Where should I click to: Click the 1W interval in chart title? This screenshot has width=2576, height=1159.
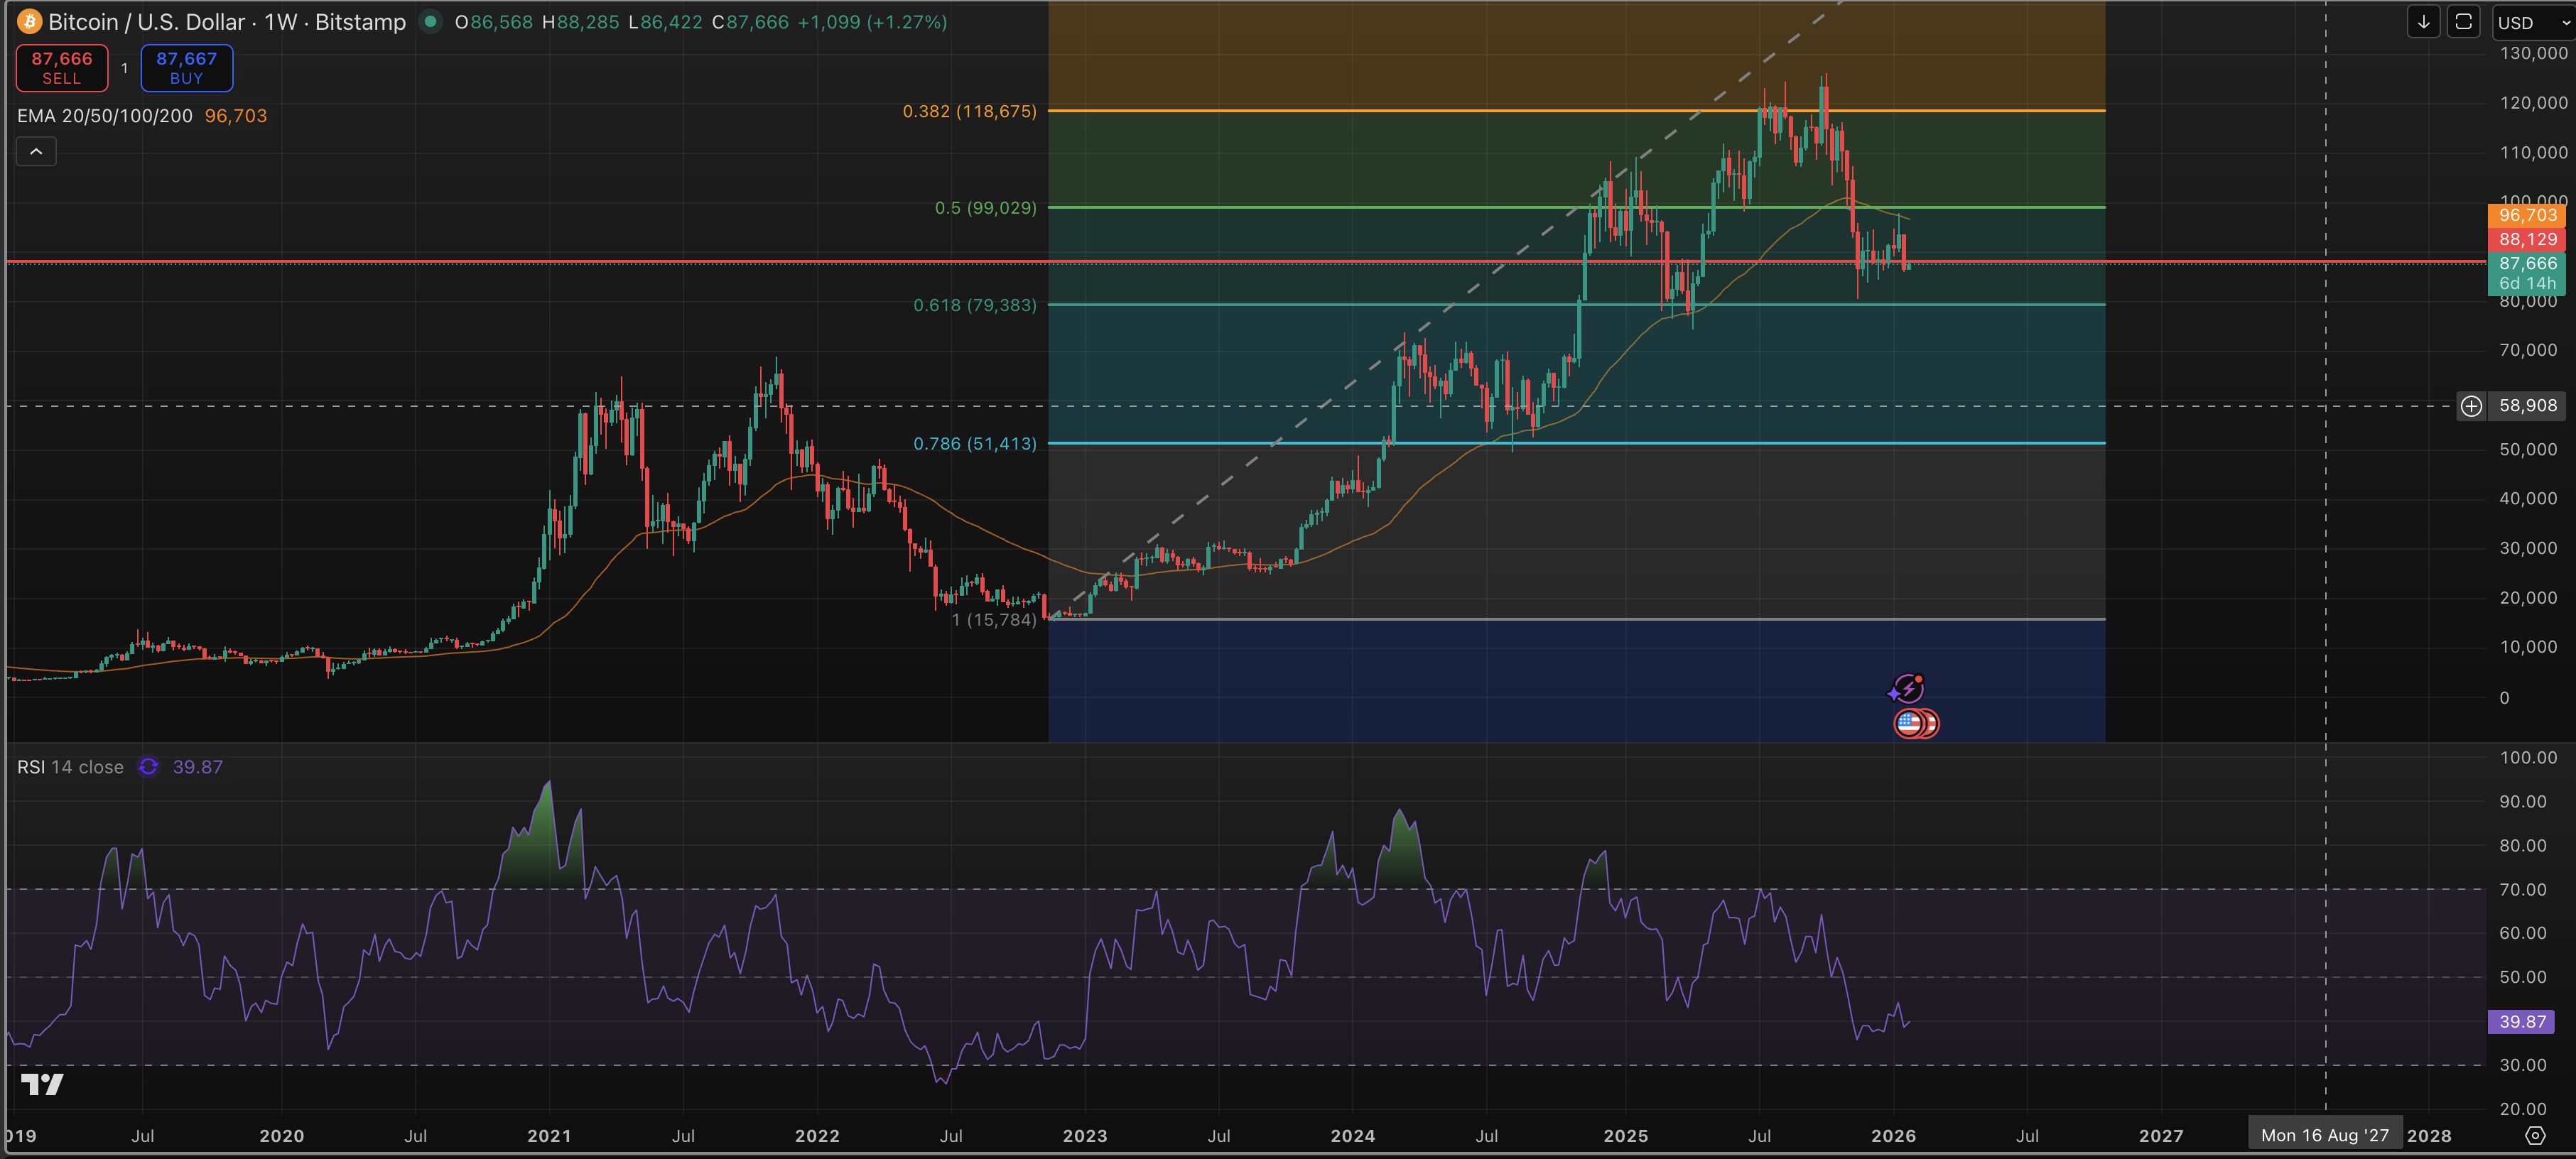pyautogui.click(x=280, y=22)
